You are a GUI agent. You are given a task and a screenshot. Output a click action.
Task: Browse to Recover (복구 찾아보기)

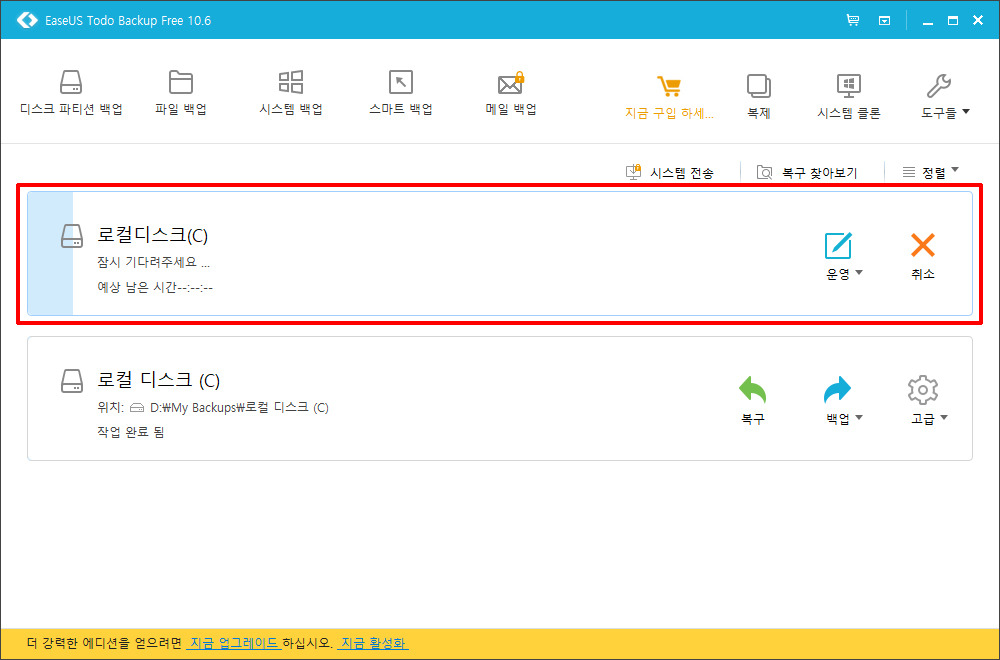coord(807,172)
